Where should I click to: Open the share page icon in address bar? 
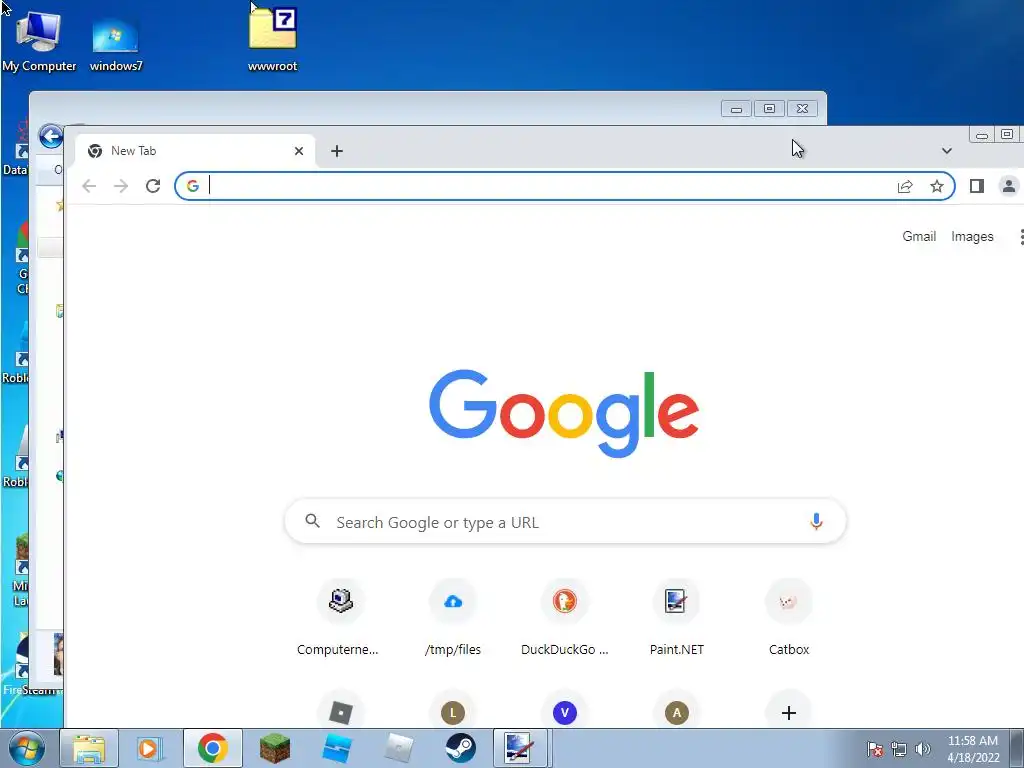[904, 186]
